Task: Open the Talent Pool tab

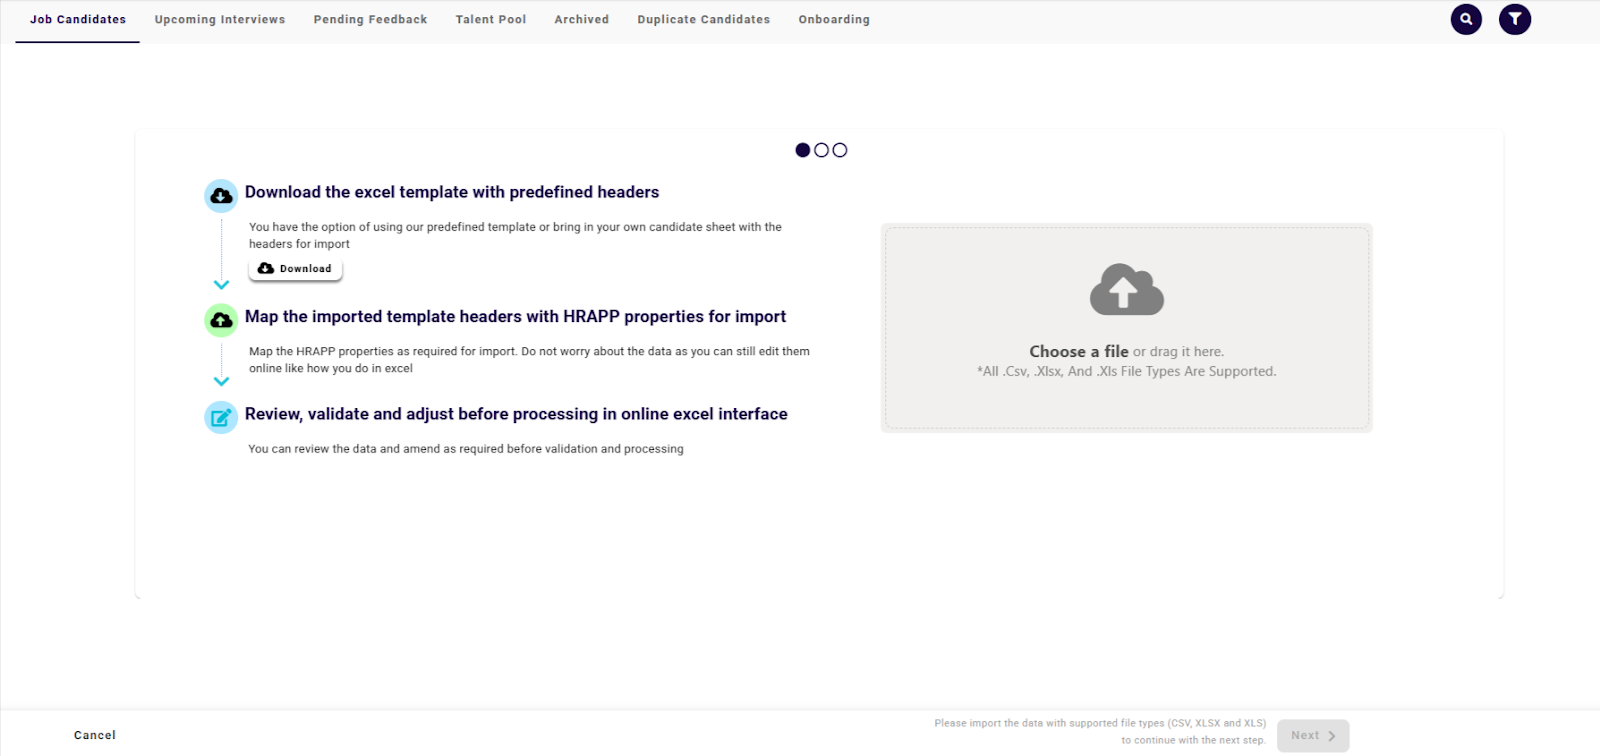Action: 491,20
